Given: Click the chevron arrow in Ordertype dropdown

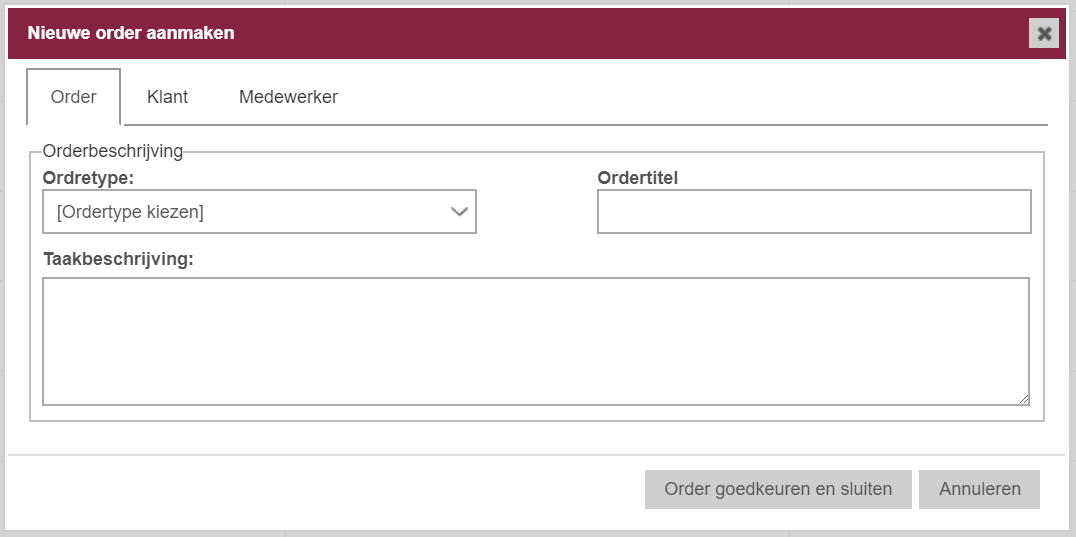Looking at the screenshot, I should point(459,212).
